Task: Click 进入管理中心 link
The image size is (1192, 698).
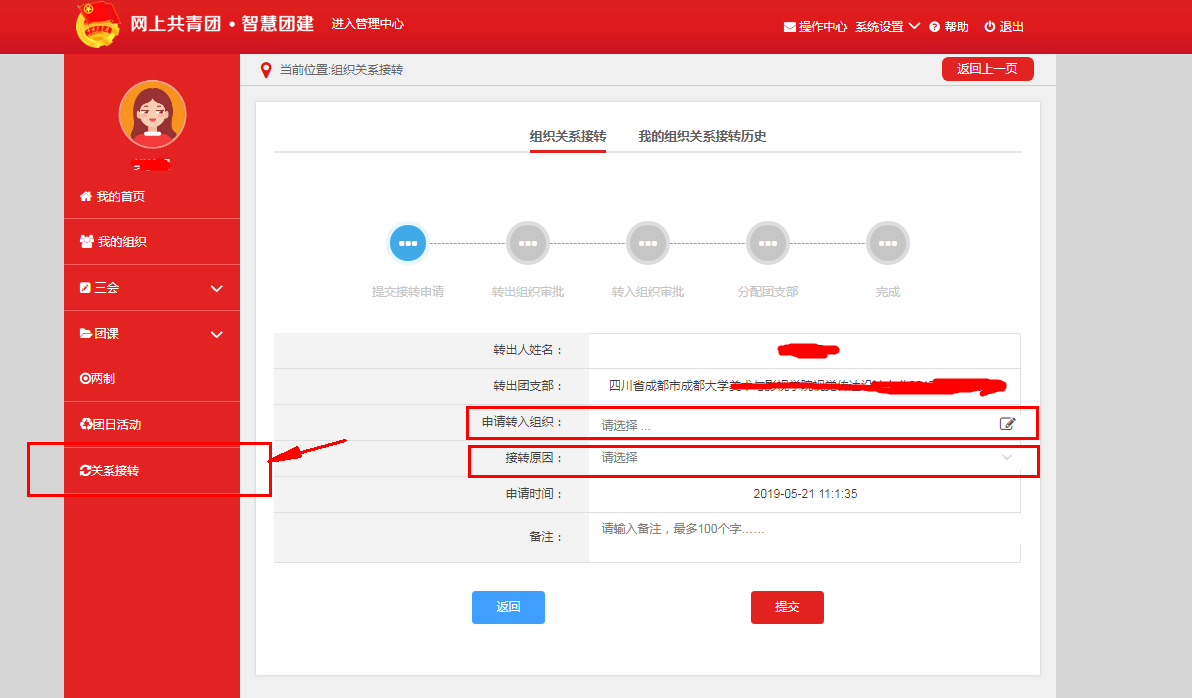Action: [x=367, y=24]
